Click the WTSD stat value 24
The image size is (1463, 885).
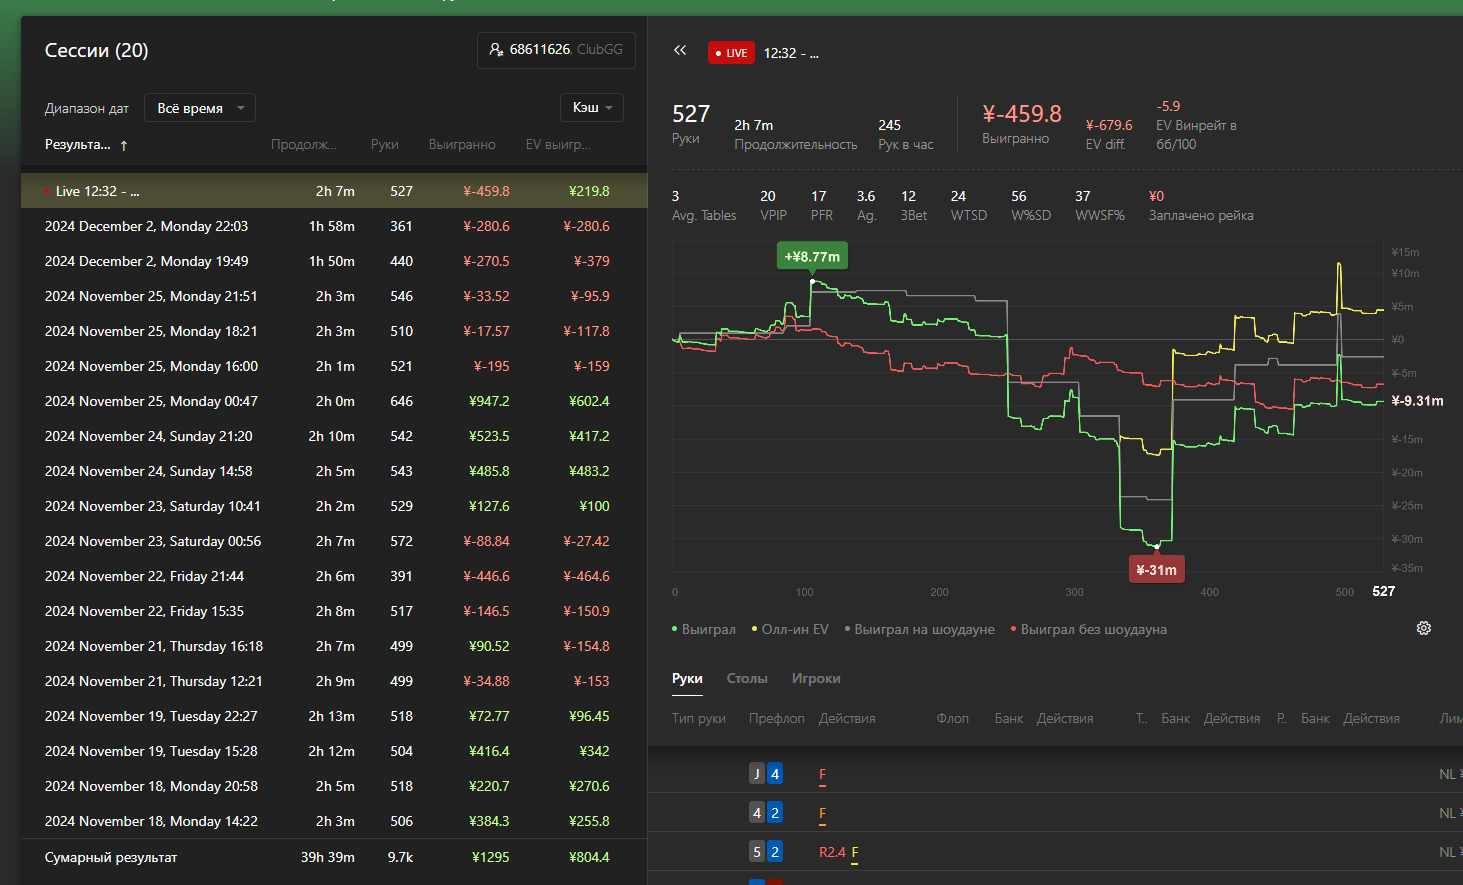point(958,196)
